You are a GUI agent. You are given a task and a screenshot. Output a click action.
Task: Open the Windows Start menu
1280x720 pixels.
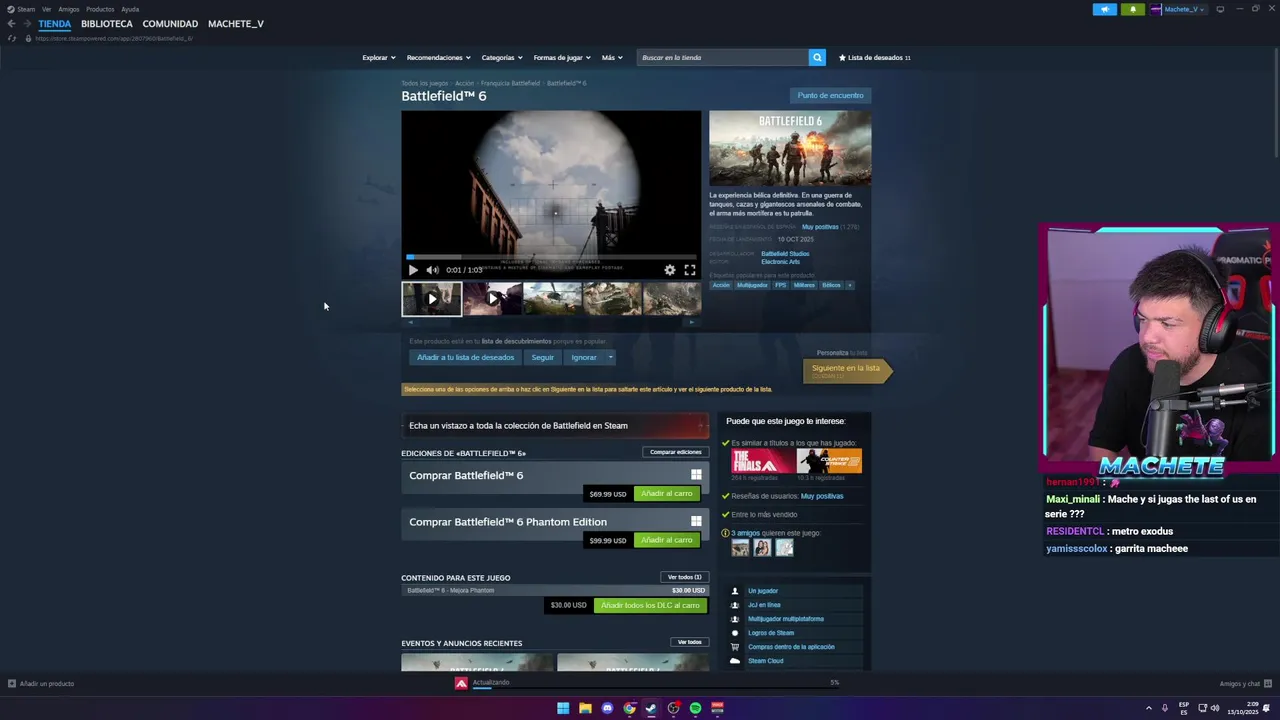(x=563, y=708)
